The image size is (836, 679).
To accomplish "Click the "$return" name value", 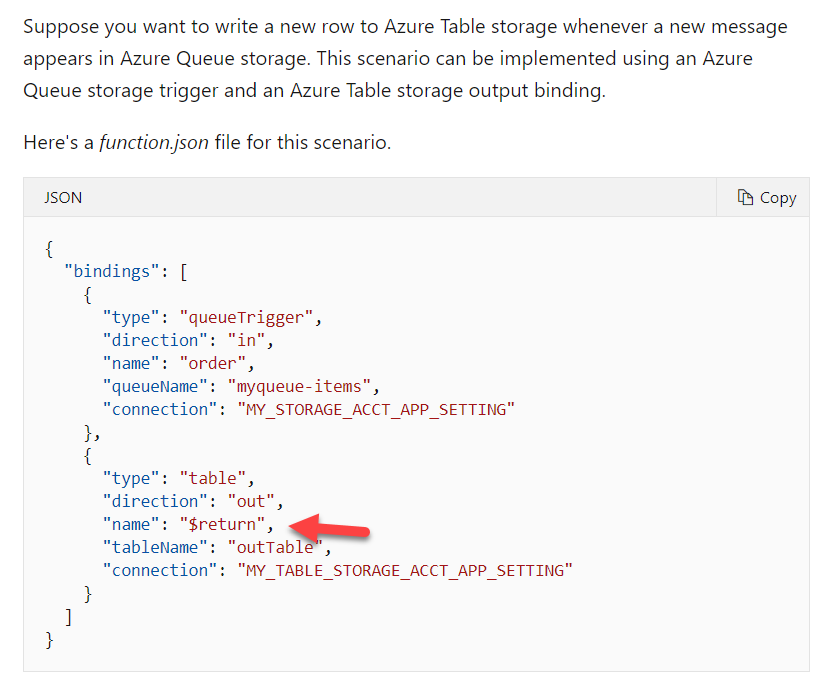I will point(222,524).
